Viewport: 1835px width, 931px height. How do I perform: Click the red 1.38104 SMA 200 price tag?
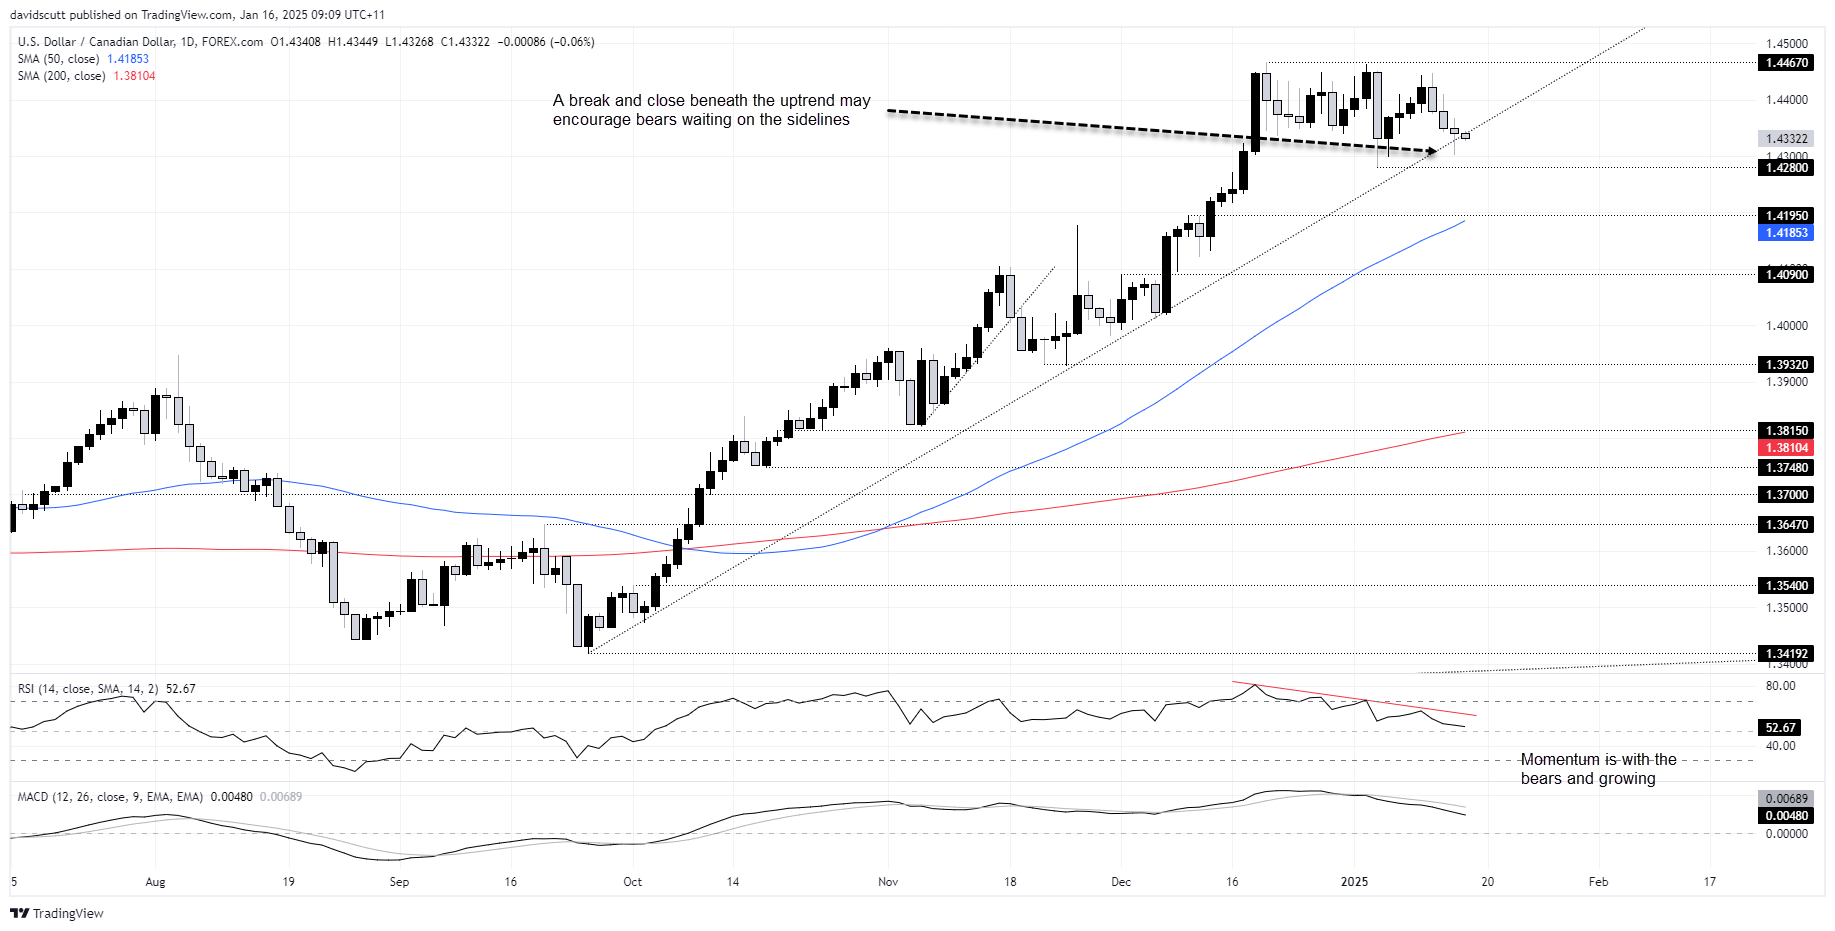coord(1786,447)
